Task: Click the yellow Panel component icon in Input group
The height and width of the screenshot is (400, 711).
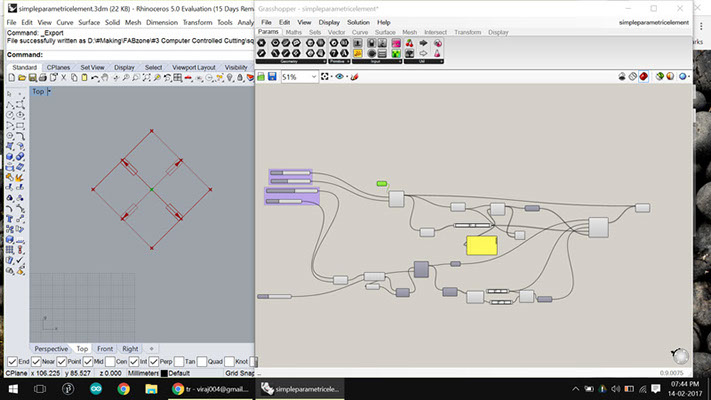Action: [x=358, y=54]
